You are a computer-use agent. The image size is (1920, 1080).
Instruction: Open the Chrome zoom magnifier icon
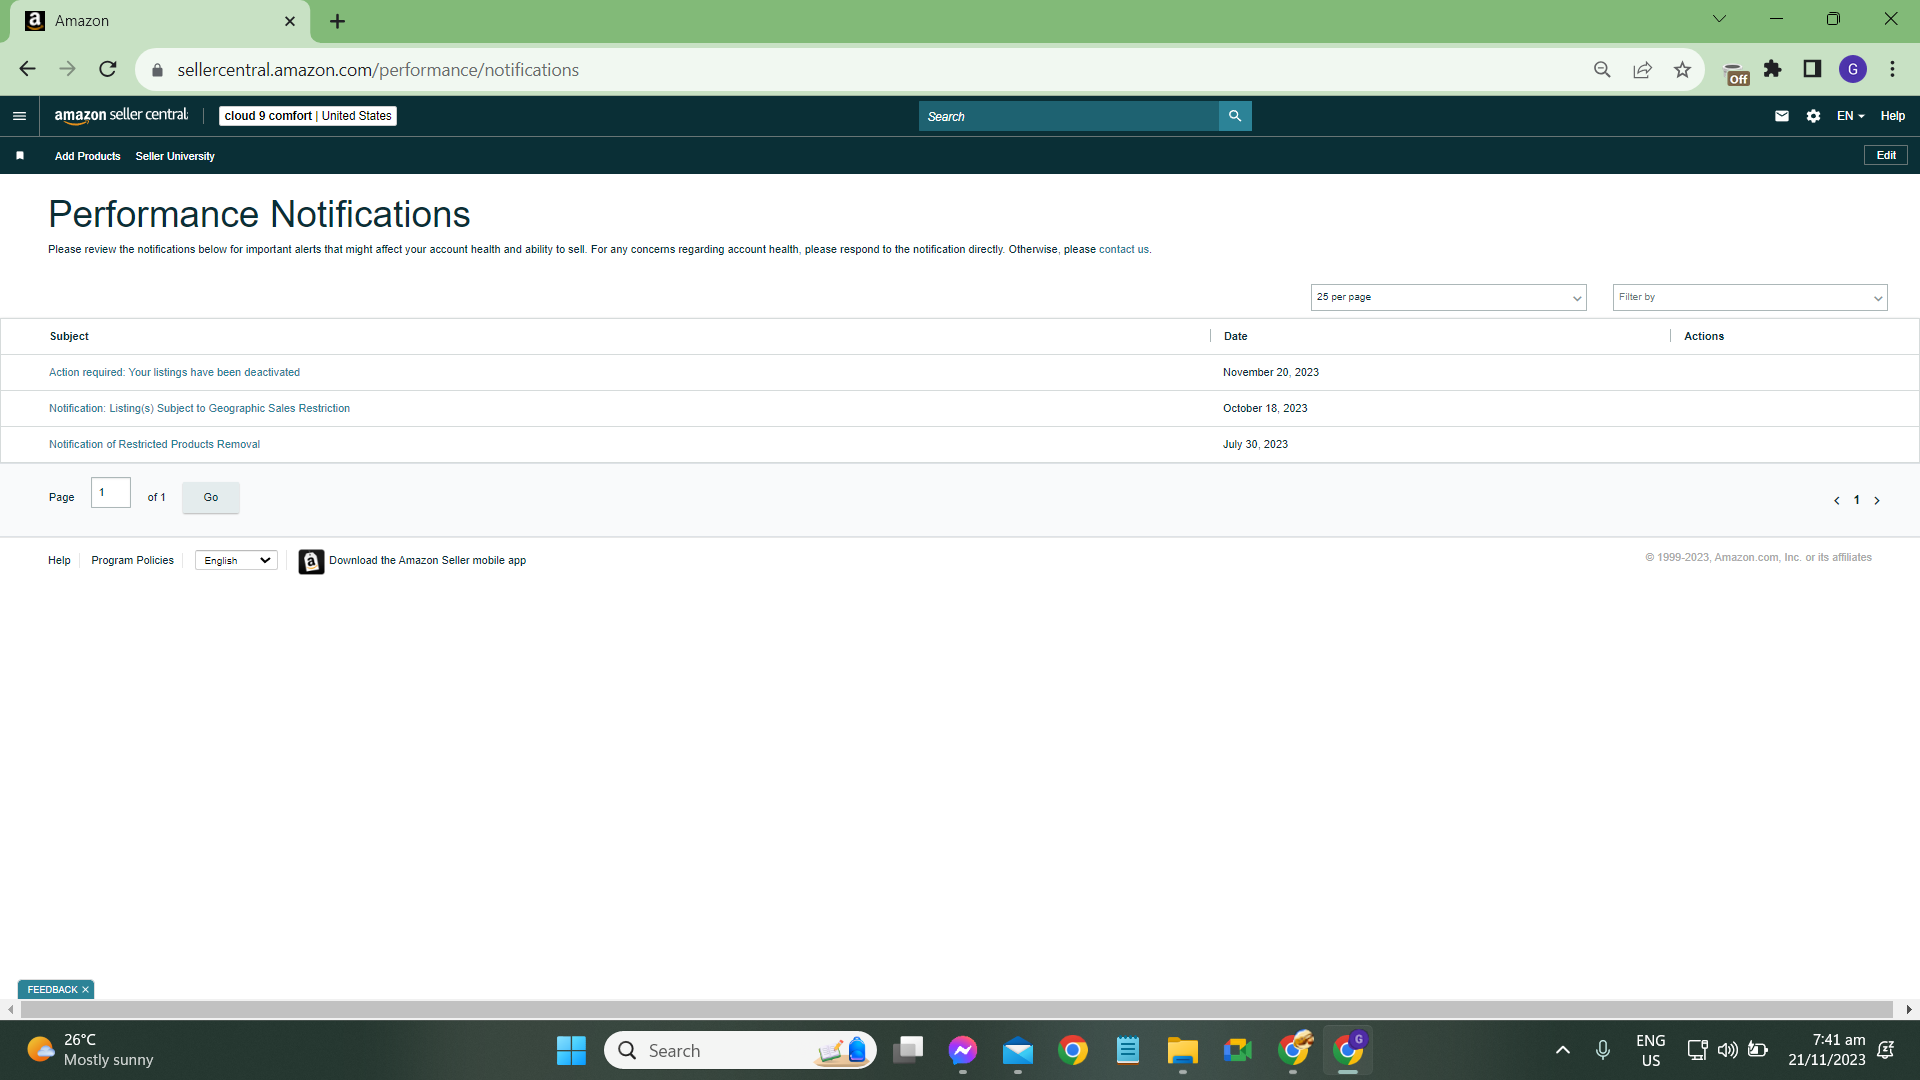[1602, 69]
